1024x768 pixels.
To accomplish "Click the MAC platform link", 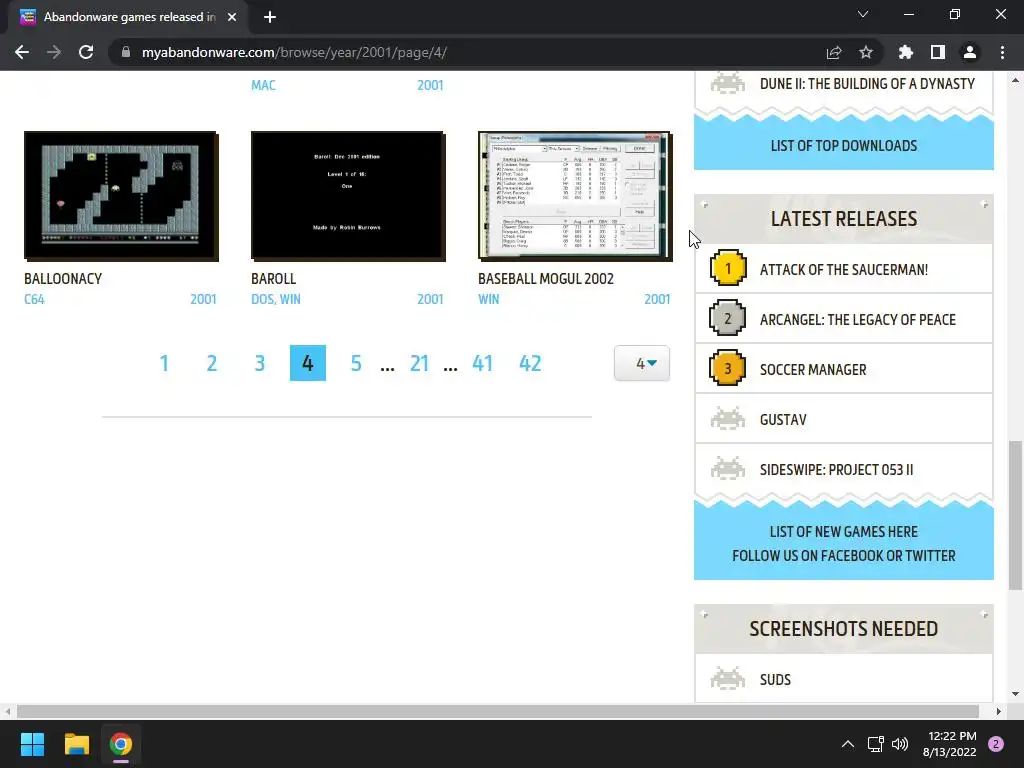I will pyautogui.click(x=263, y=85).
